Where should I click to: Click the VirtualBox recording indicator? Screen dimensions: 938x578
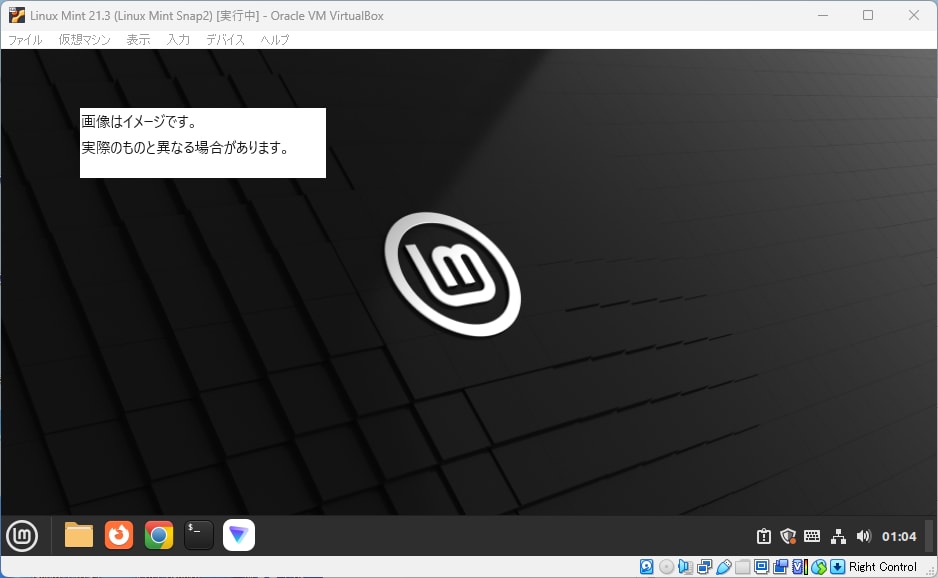click(x=781, y=567)
